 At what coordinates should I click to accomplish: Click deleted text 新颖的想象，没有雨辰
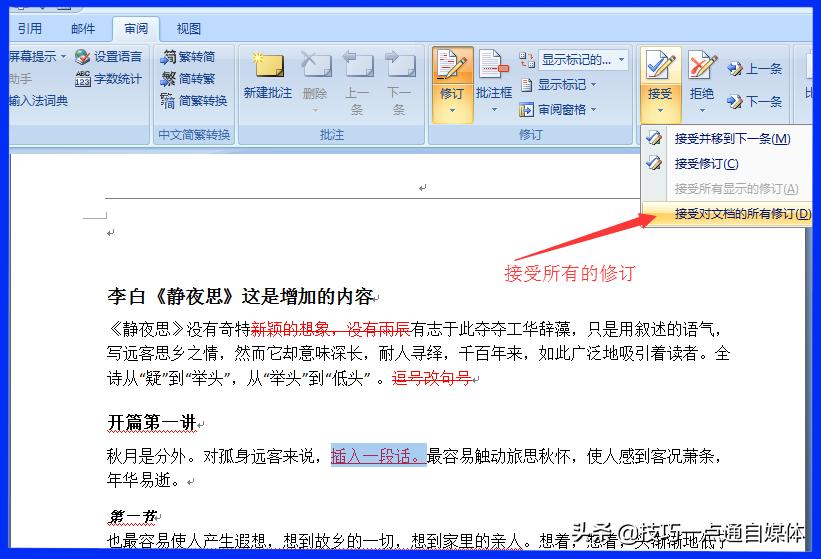point(330,329)
